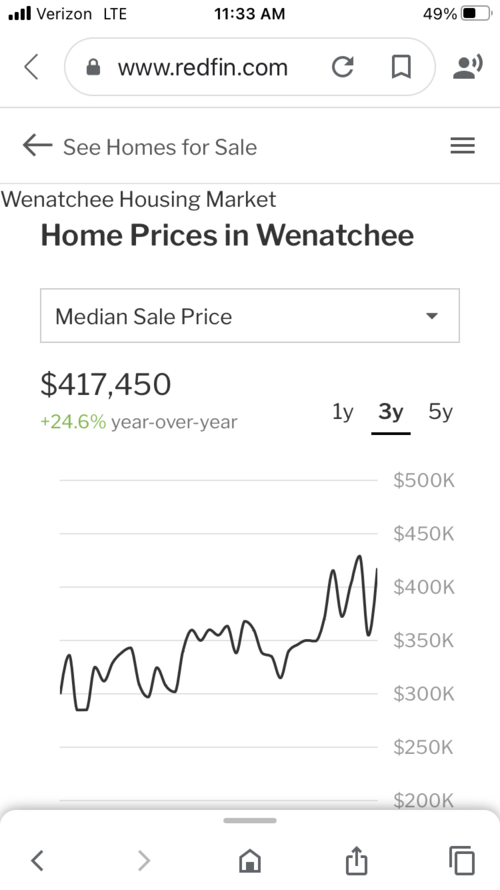Image resolution: width=500 pixels, height=890 pixels.
Task: Open See Homes for Sale link
Action: pyautogui.click(x=159, y=147)
